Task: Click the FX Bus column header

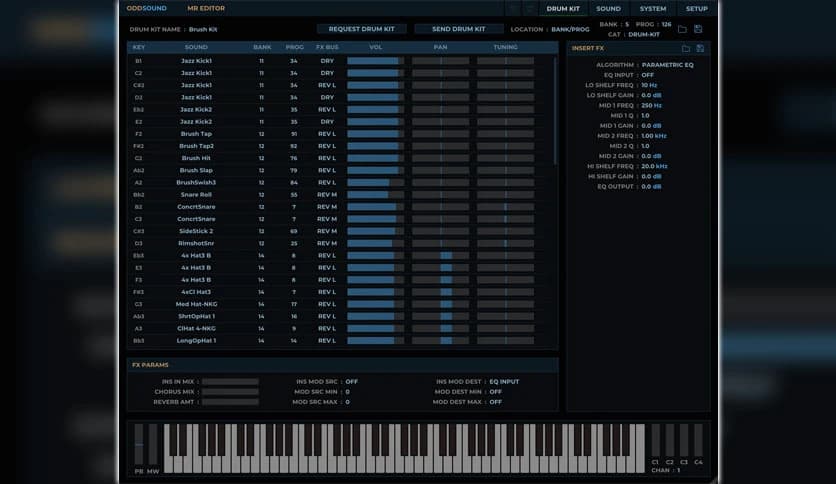Action: tap(327, 47)
